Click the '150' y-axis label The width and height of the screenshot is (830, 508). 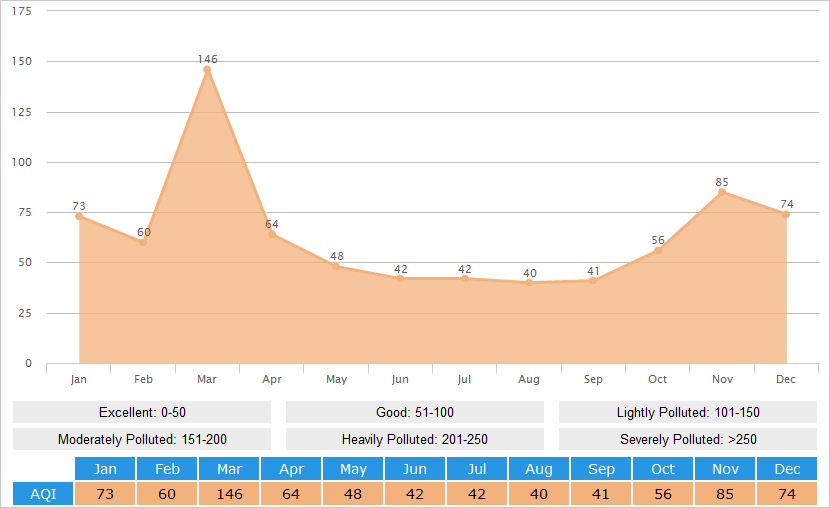click(x=22, y=61)
